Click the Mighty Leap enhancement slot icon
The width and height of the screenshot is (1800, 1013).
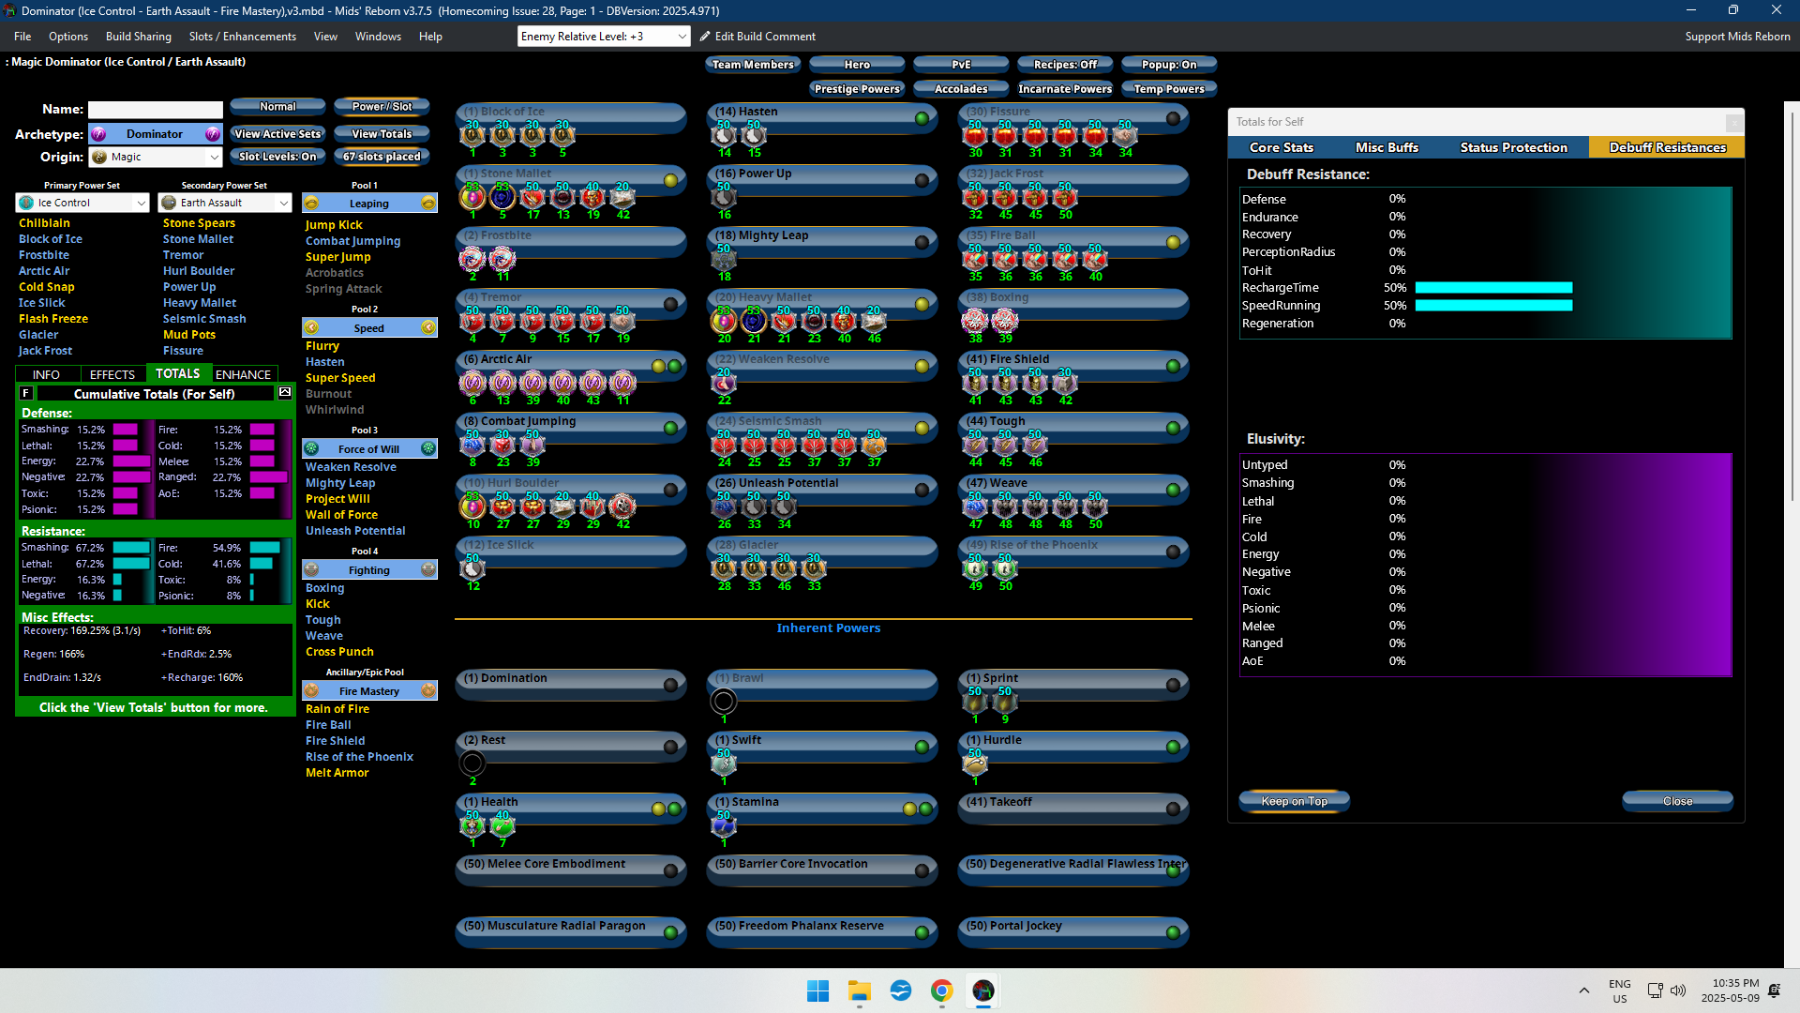724,260
